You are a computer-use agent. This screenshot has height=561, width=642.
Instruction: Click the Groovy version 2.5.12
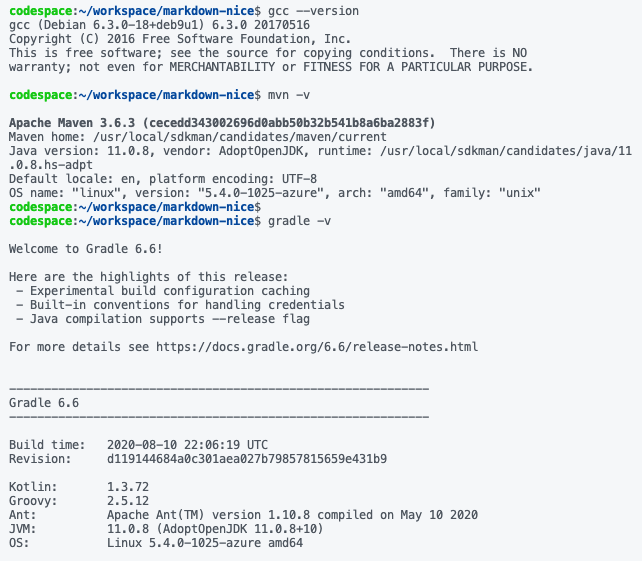128,501
